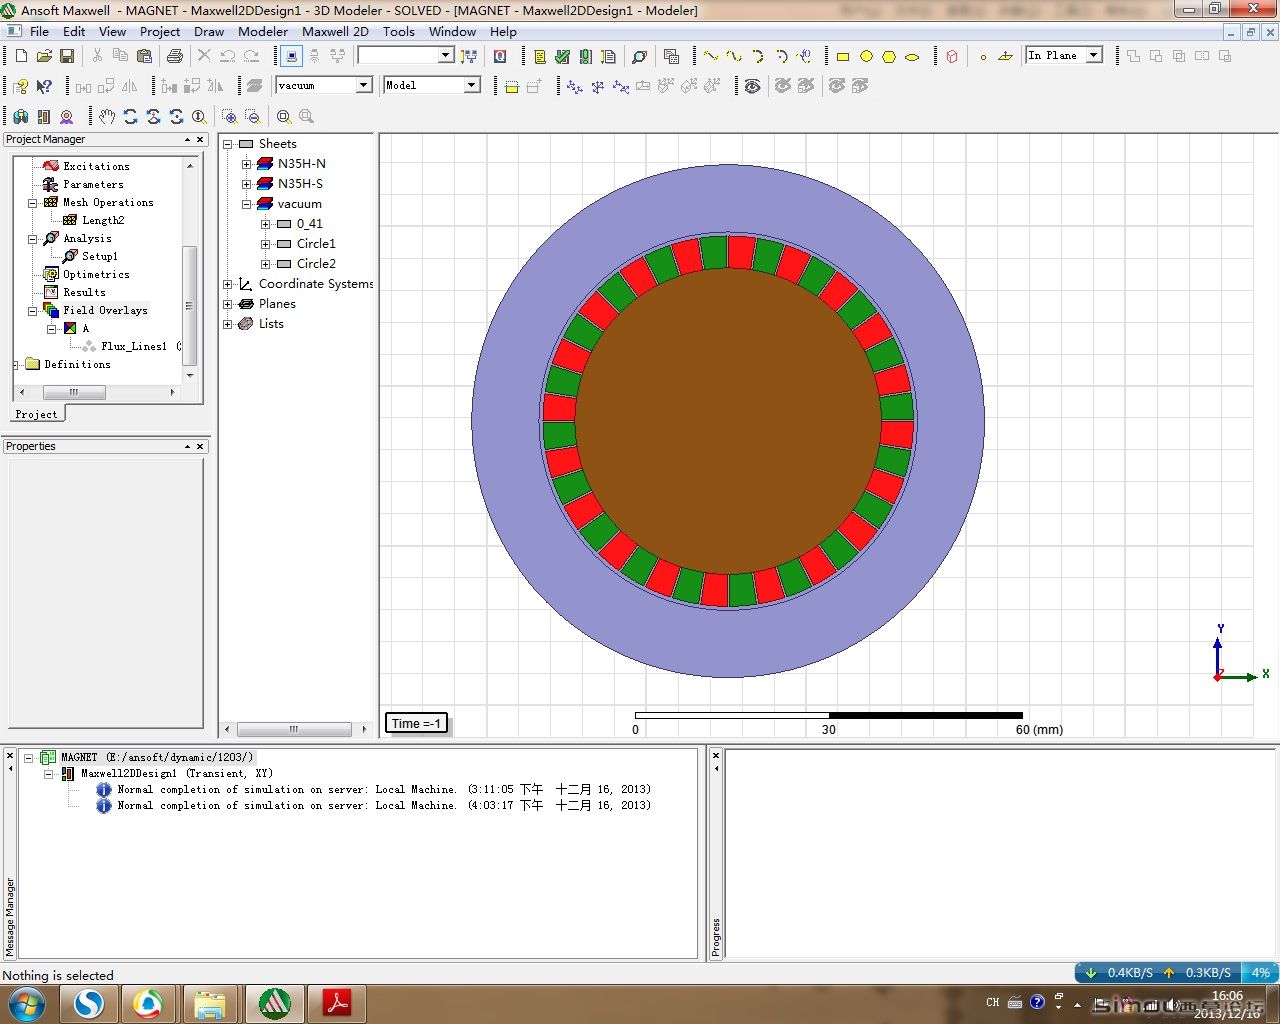This screenshot has height=1024, width=1280.
Task: Save the project with the floppy icon
Action: click(x=67, y=56)
